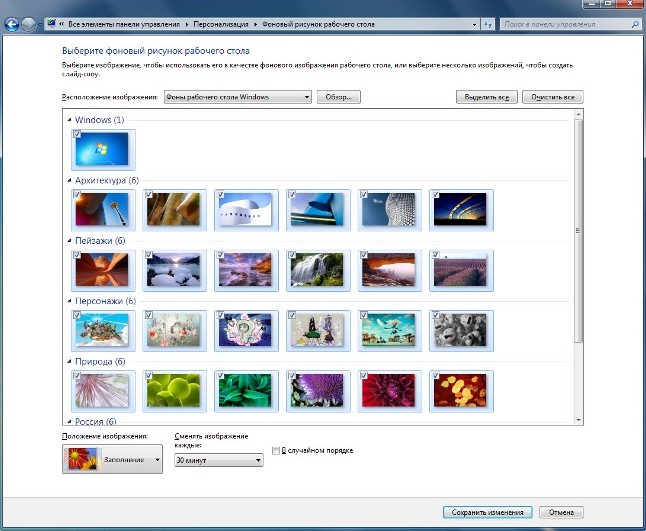
Task: Select the grey monochrome creatures wallpaper
Action: pos(460,330)
